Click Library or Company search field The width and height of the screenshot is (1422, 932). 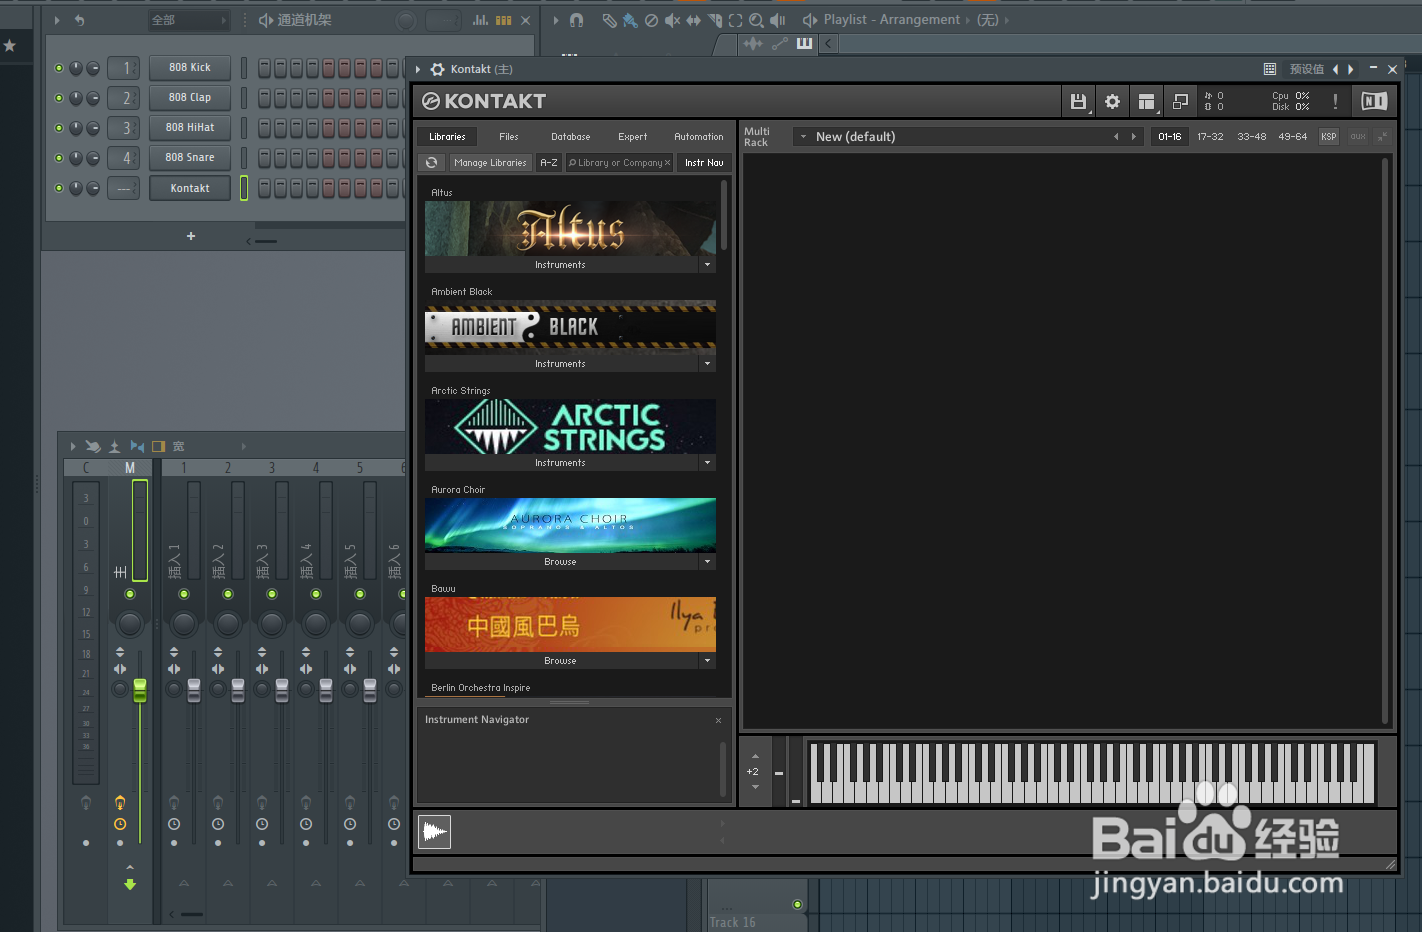coord(619,162)
